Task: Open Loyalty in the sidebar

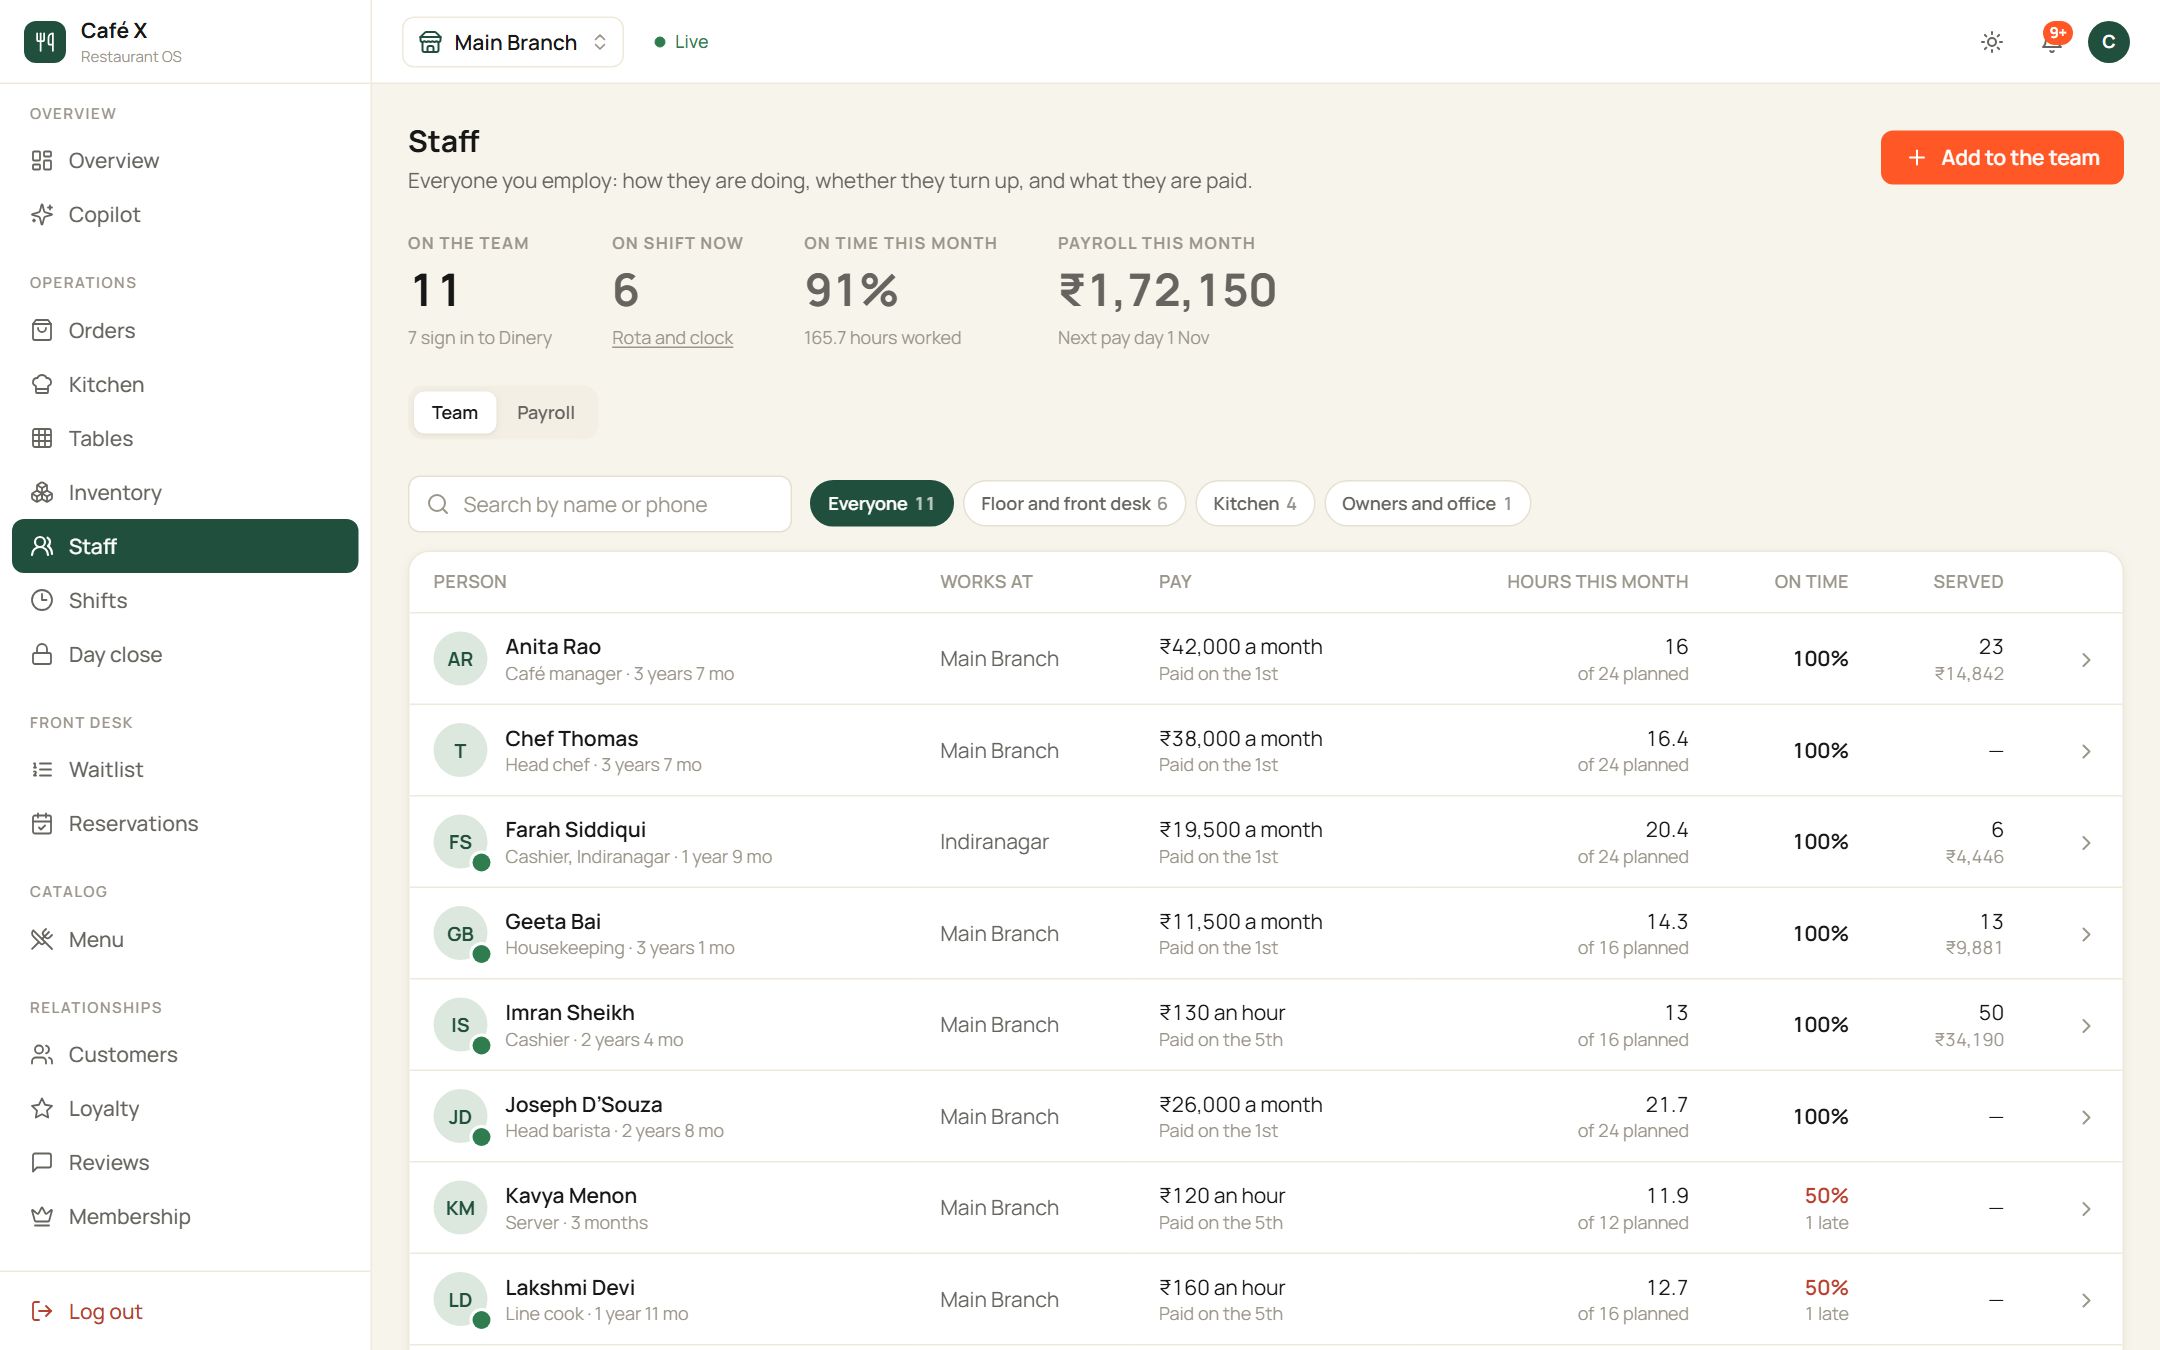Action: click(x=185, y=1109)
